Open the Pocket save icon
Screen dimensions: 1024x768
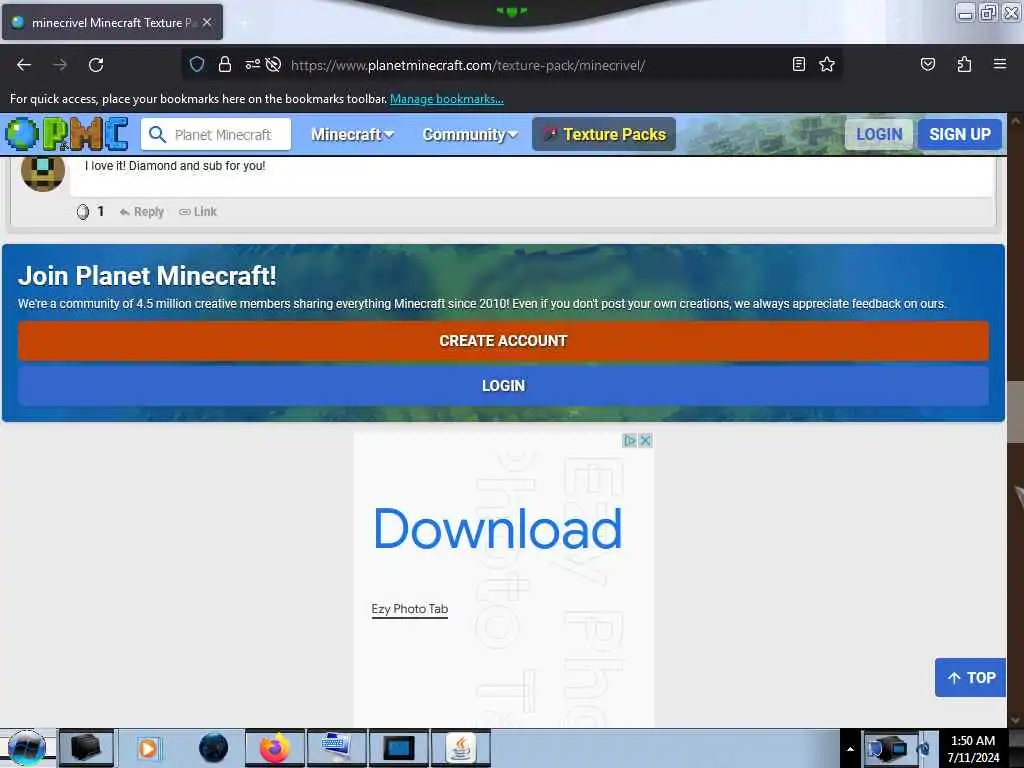click(x=927, y=64)
